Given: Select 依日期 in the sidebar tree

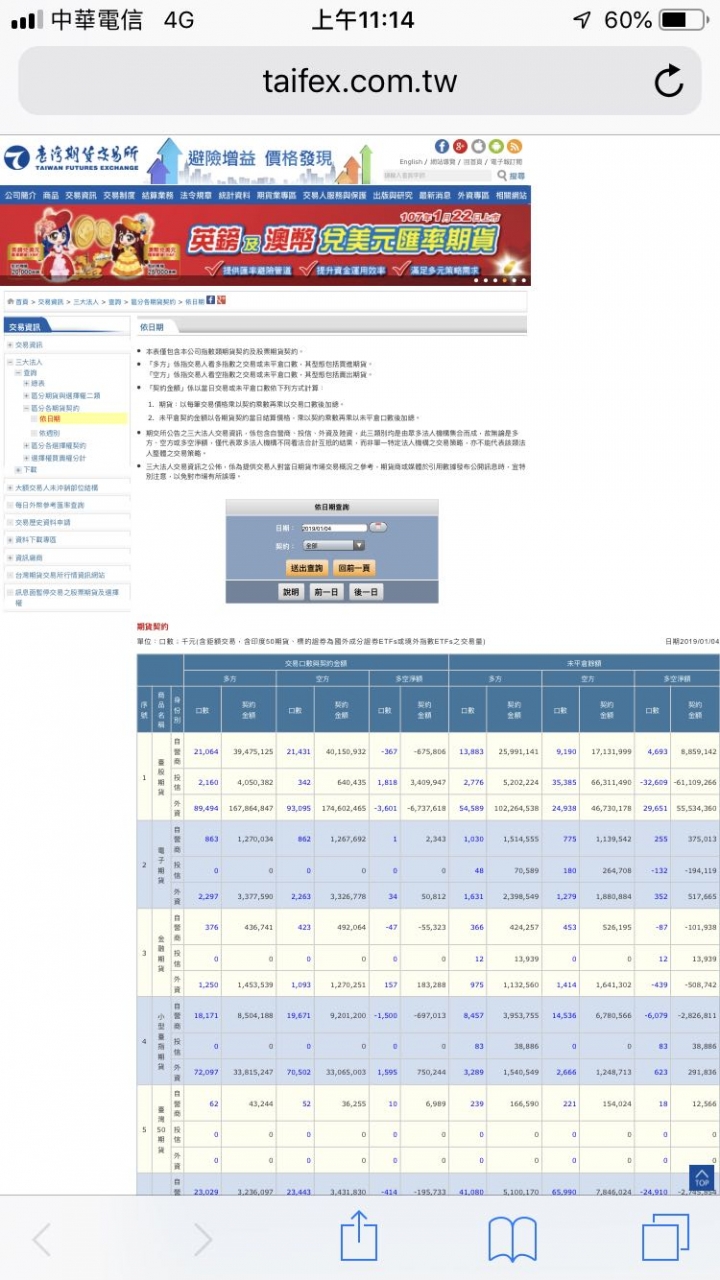Looking at the screenshot, I should 49,420.
